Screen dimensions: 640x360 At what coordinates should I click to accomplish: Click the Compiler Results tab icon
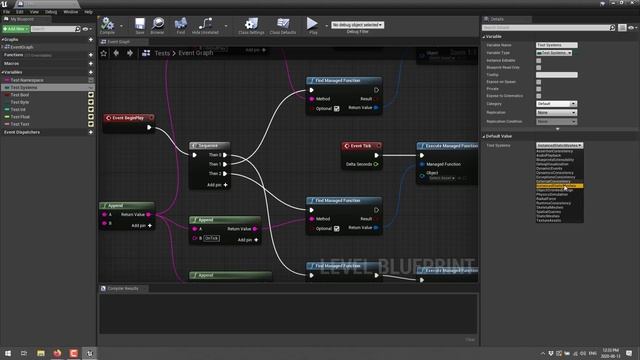[103, 289]
